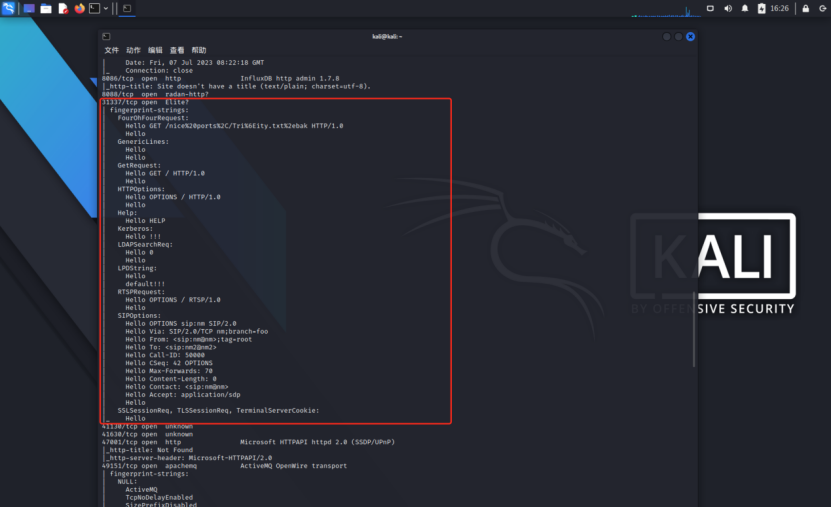The width and height of the screenshot is (831, 508).
Task: Click the show desktop panel icon
Action: coord(29,8)
